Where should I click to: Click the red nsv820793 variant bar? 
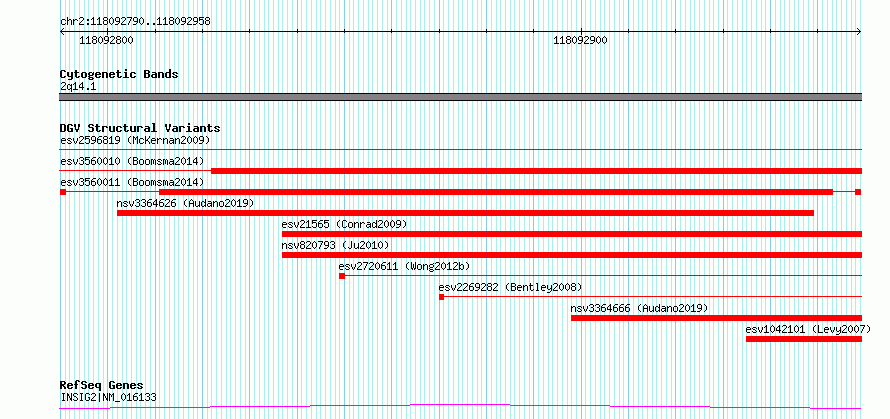point(572,255)
